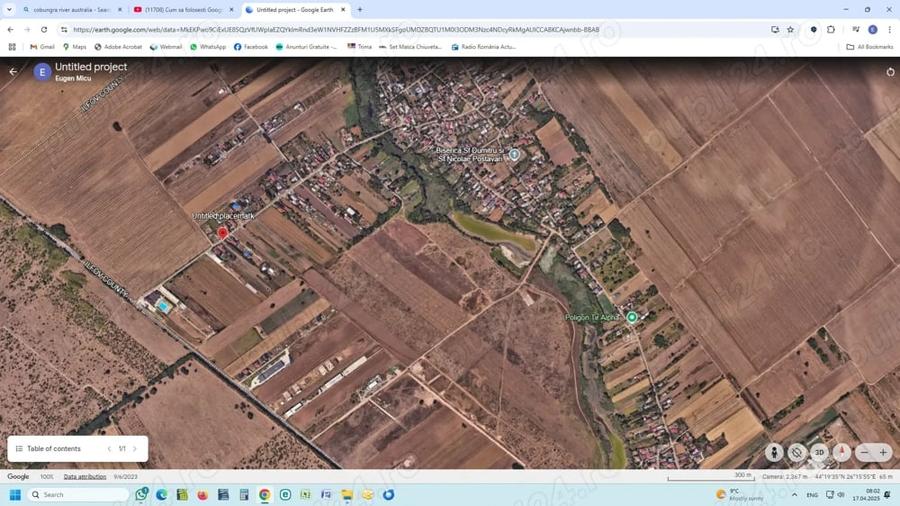Open the Biserica Sf Dumitru place marker

click(514, 154)
